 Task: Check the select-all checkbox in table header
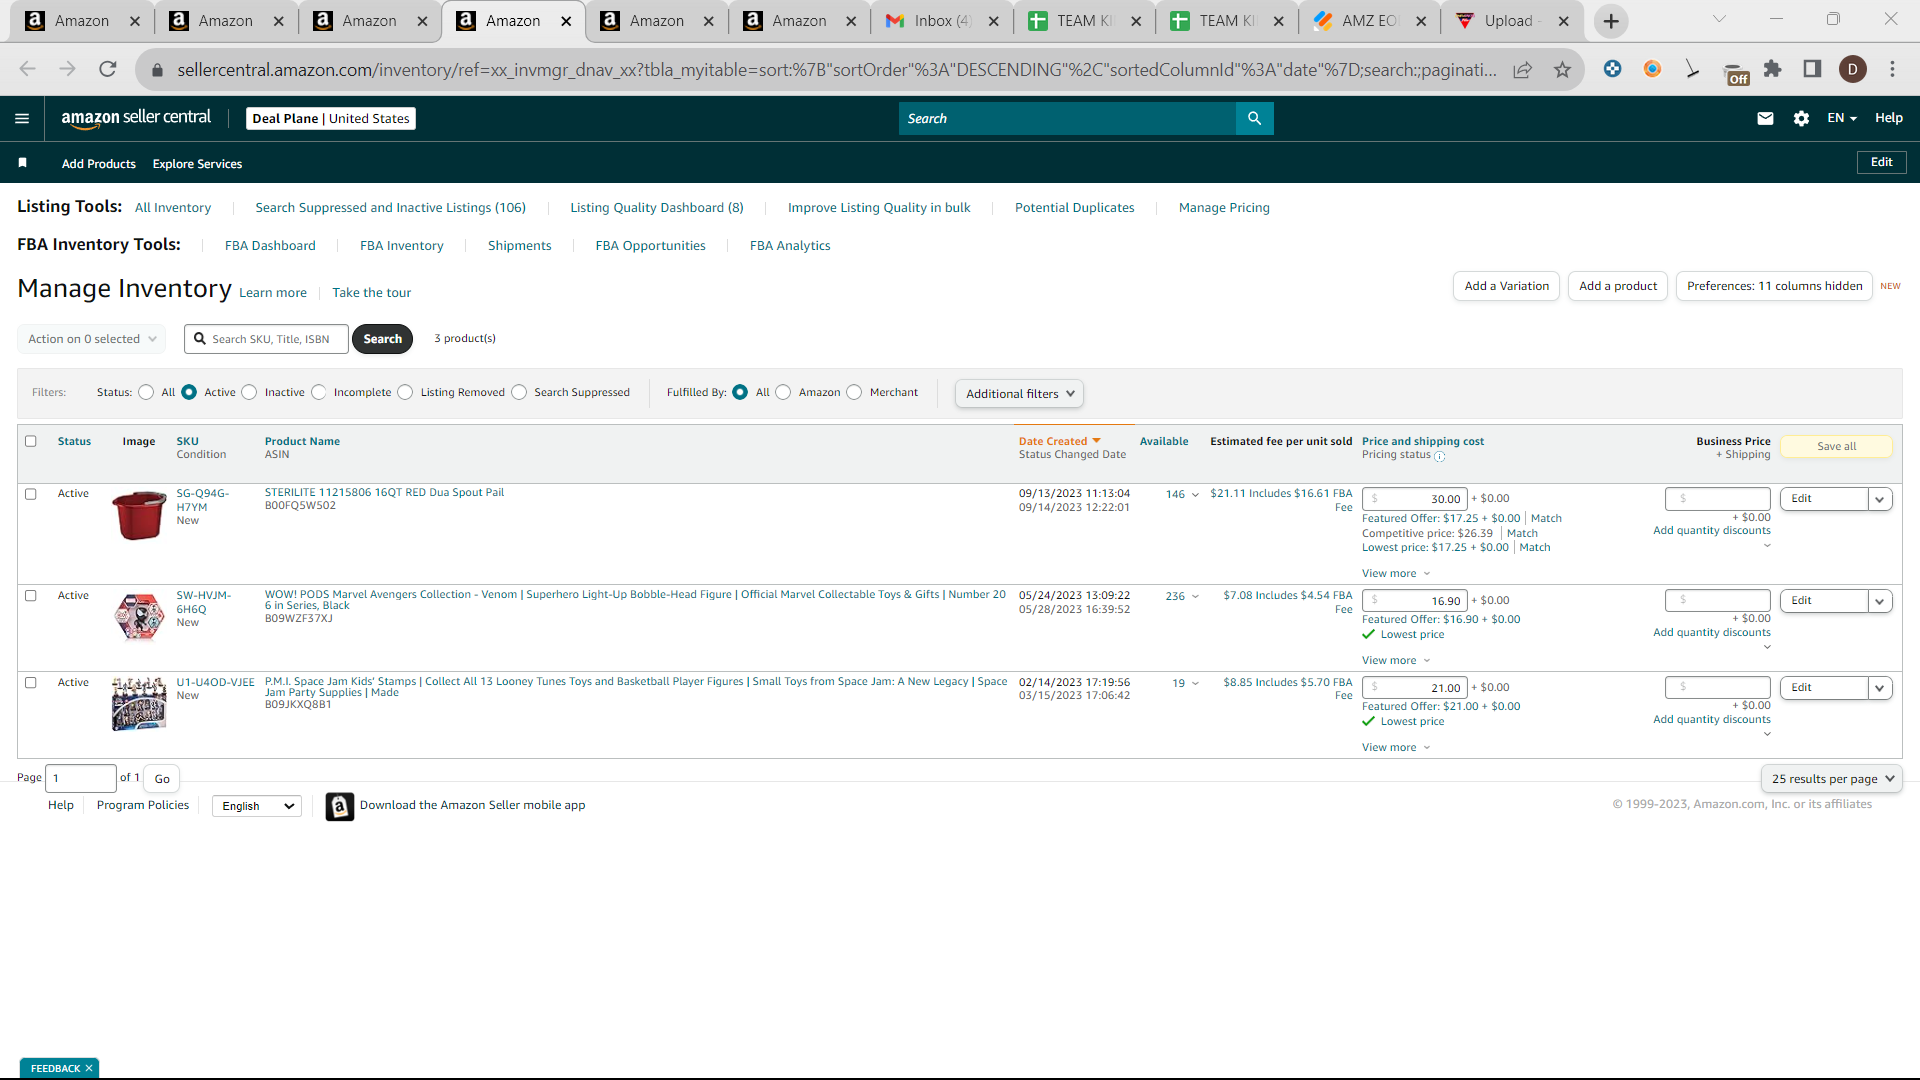[31, 441]
